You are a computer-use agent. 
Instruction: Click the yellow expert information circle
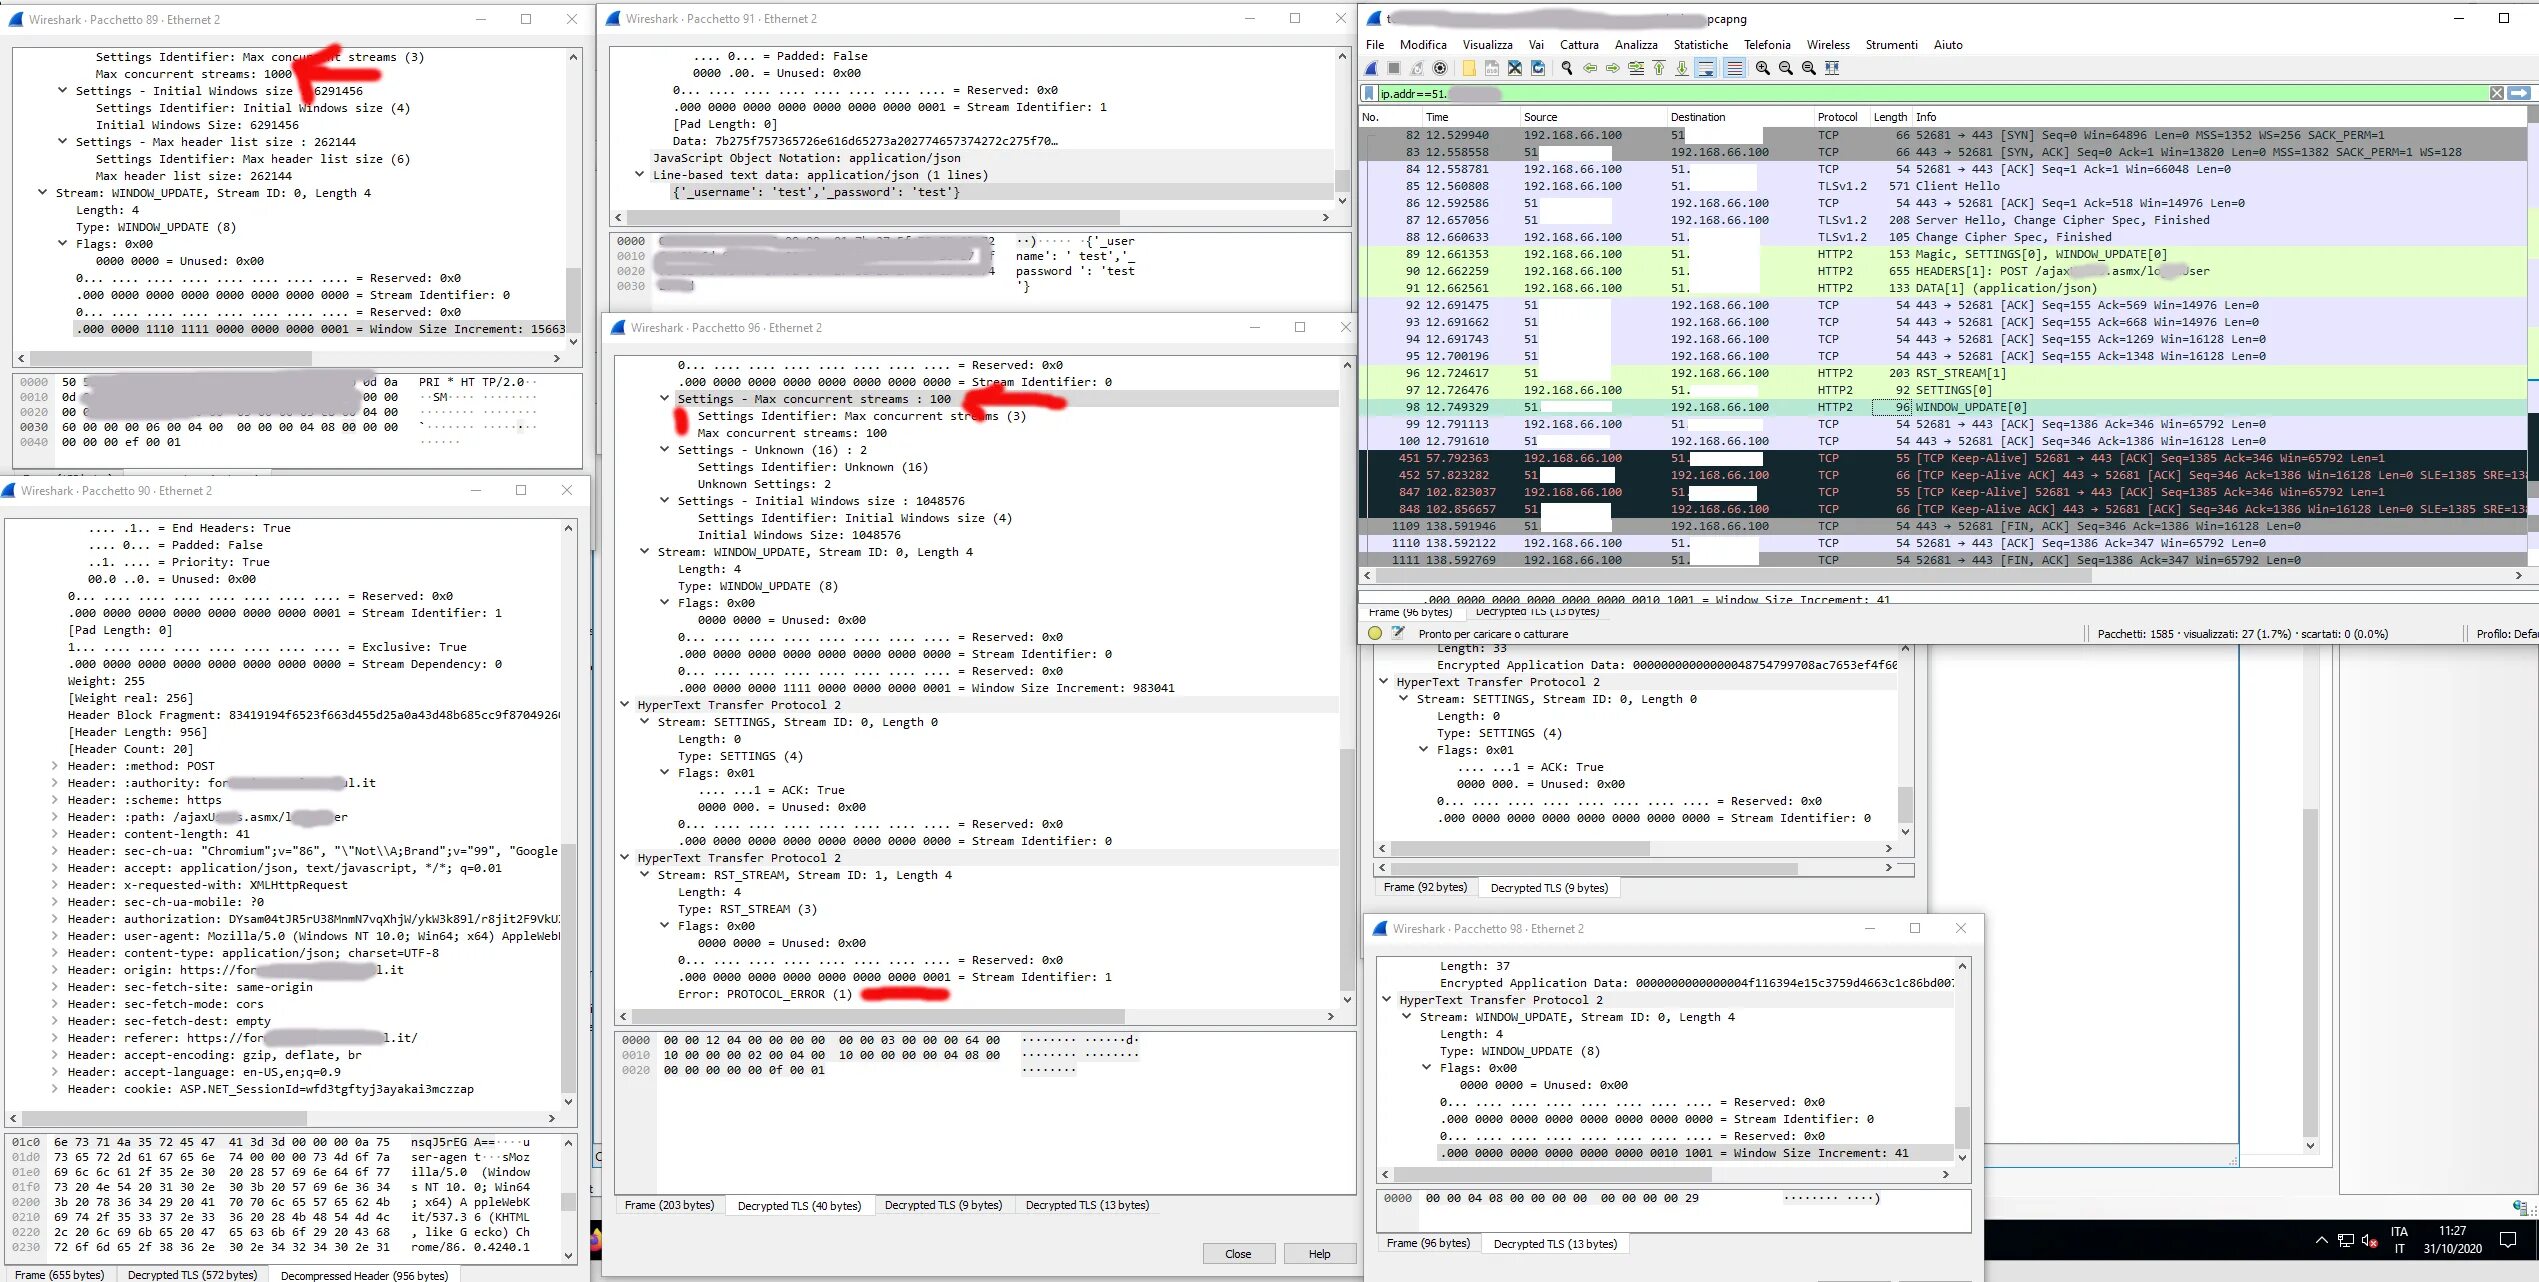tap(1375, 633)
